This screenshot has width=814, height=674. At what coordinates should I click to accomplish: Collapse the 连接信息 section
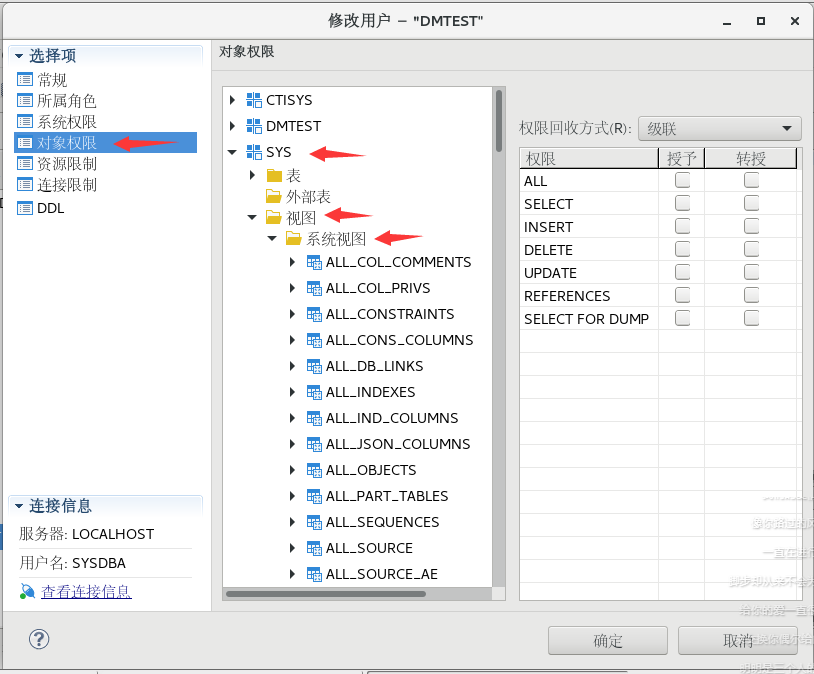[x=19, y=506]
